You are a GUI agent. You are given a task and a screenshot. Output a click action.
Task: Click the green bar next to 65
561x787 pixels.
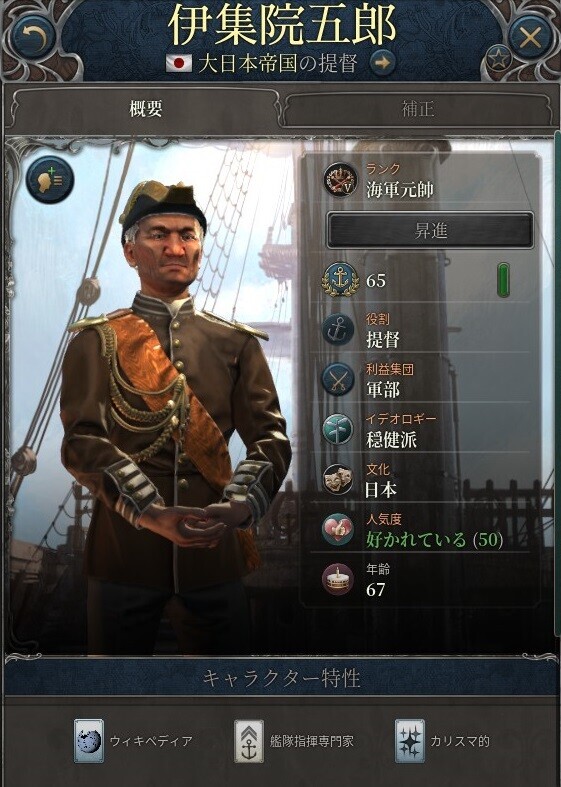pos(503,280)
